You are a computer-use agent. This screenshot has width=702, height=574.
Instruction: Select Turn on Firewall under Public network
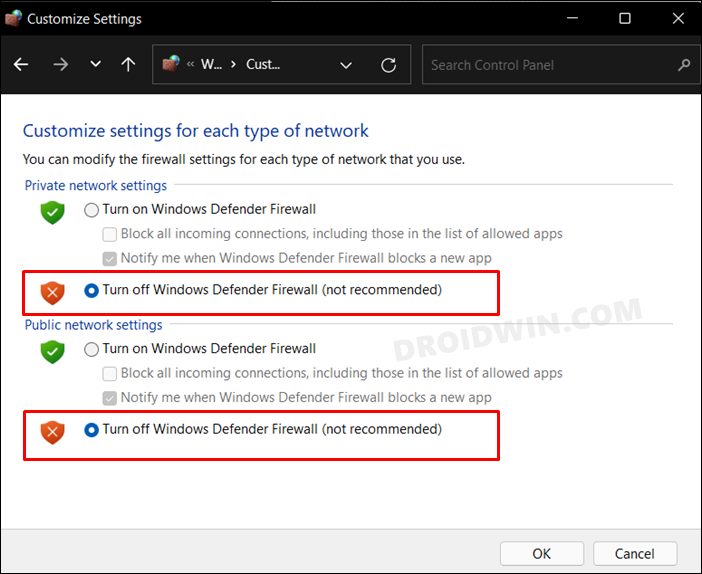click(x=91, y=349)
